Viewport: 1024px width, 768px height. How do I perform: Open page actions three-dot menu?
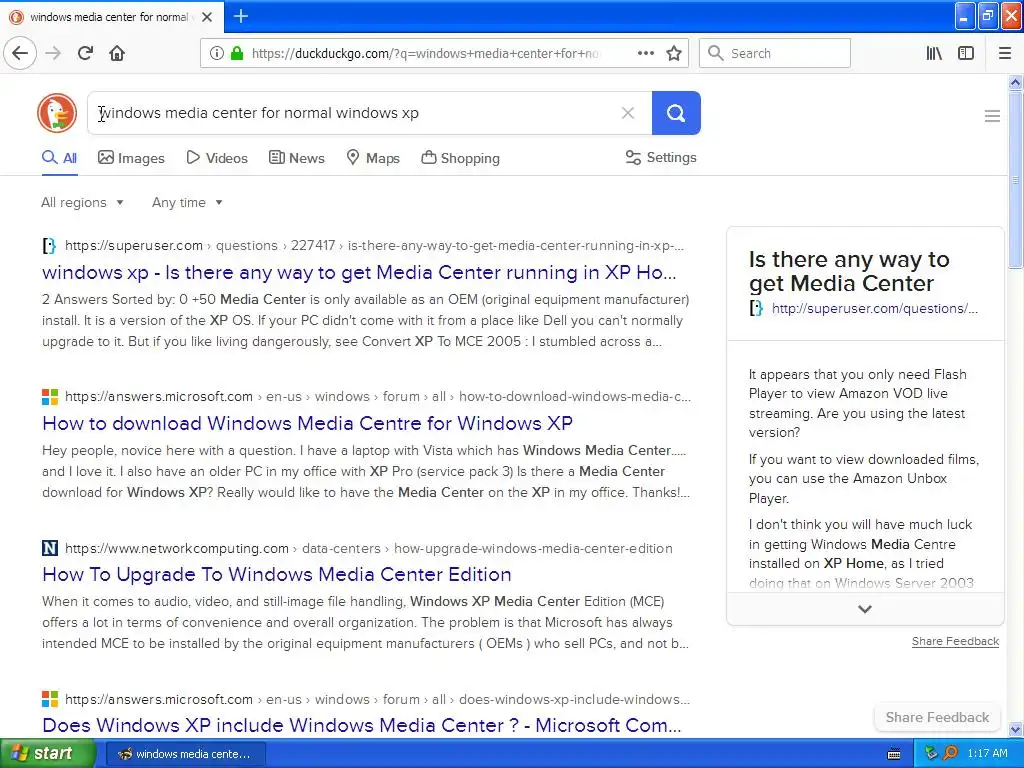tap(645, 53)
